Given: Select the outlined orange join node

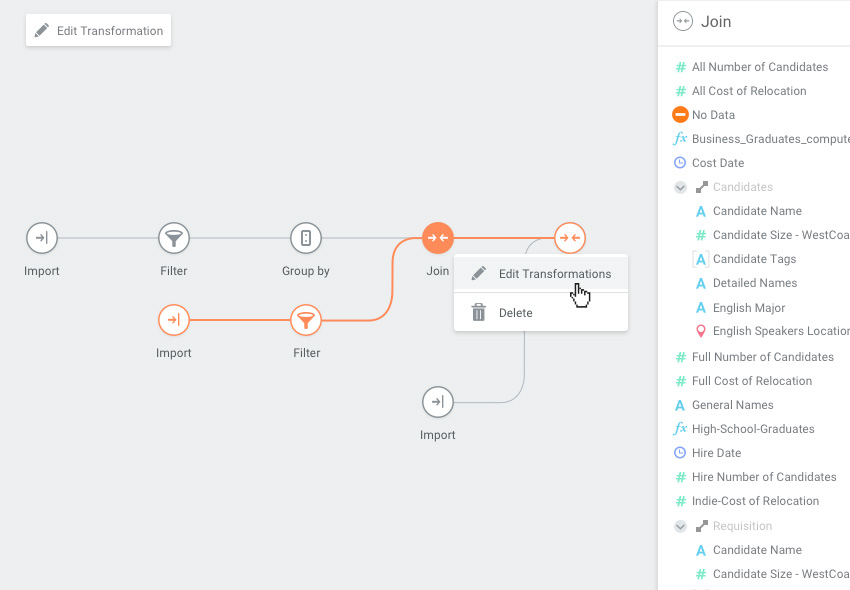Looking at the screenshot, I should coord(569,238).
